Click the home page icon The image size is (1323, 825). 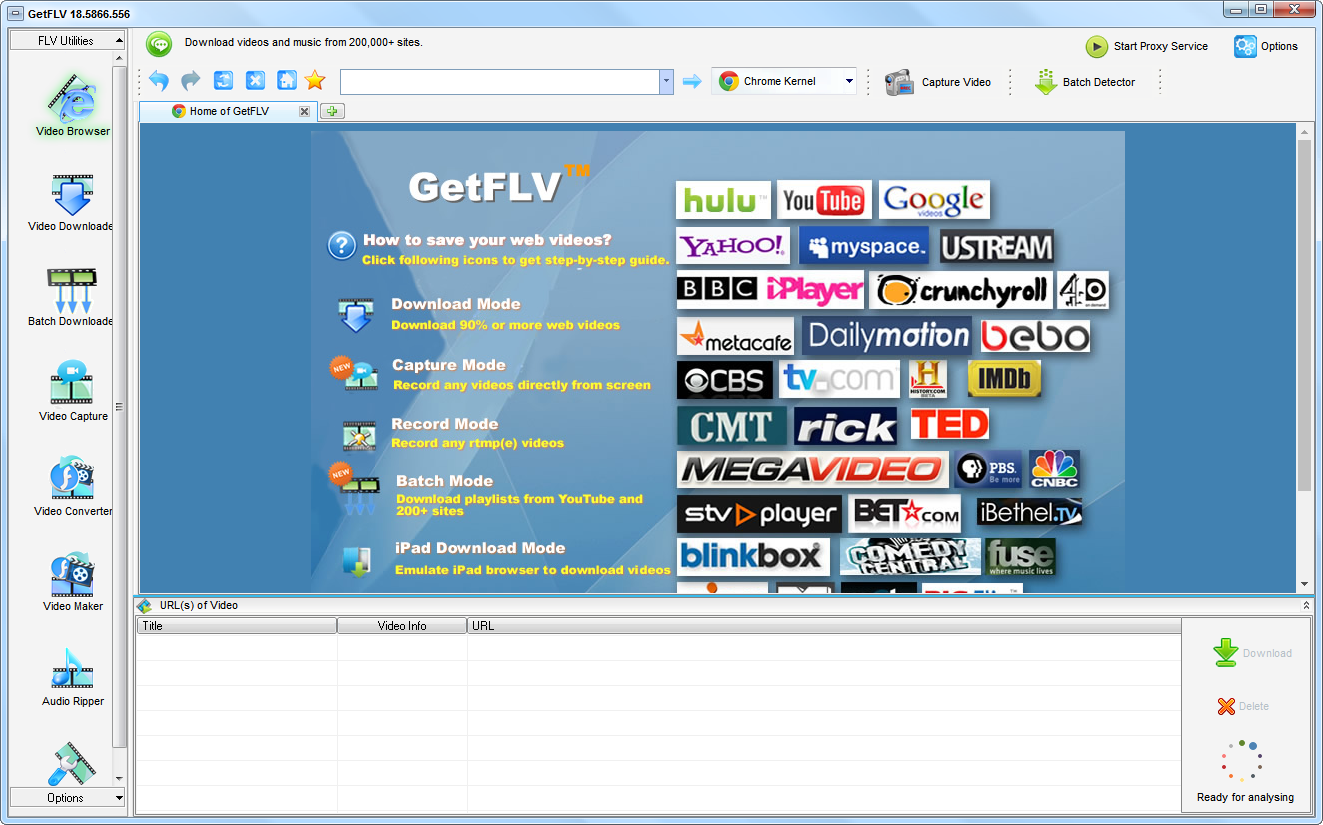coord(286,81)
